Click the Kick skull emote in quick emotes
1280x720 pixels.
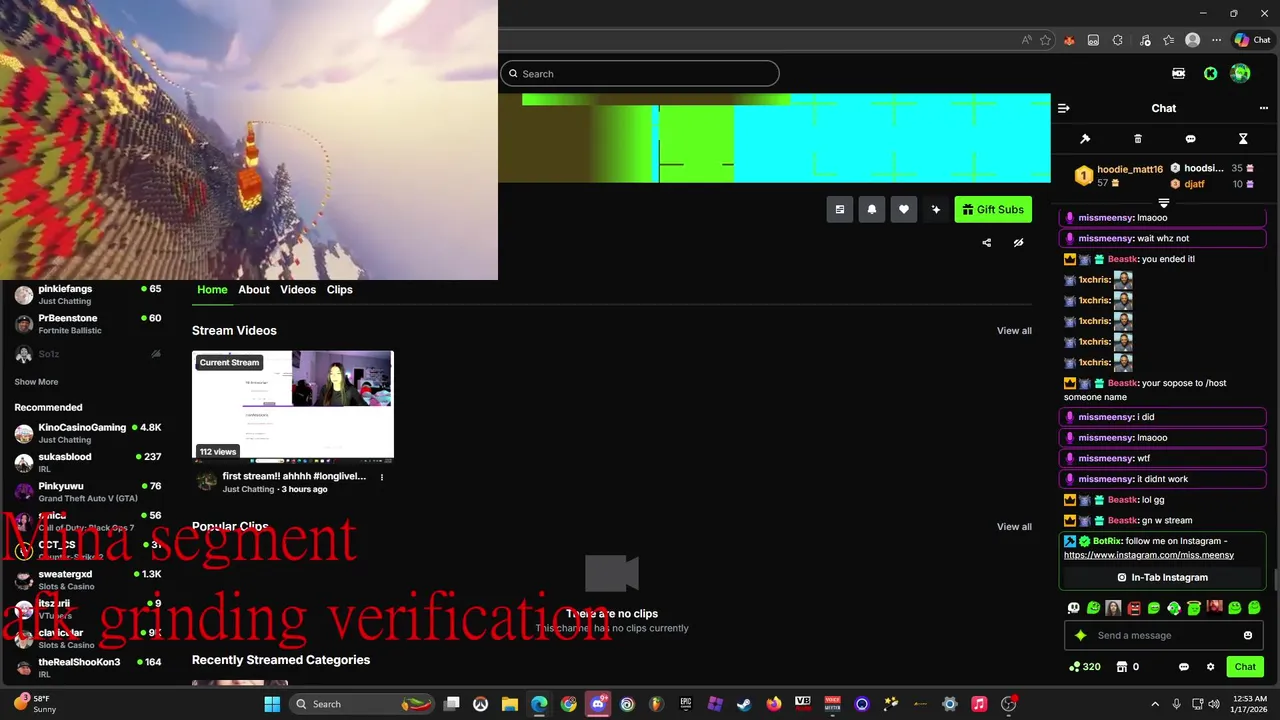(1074, 608)
